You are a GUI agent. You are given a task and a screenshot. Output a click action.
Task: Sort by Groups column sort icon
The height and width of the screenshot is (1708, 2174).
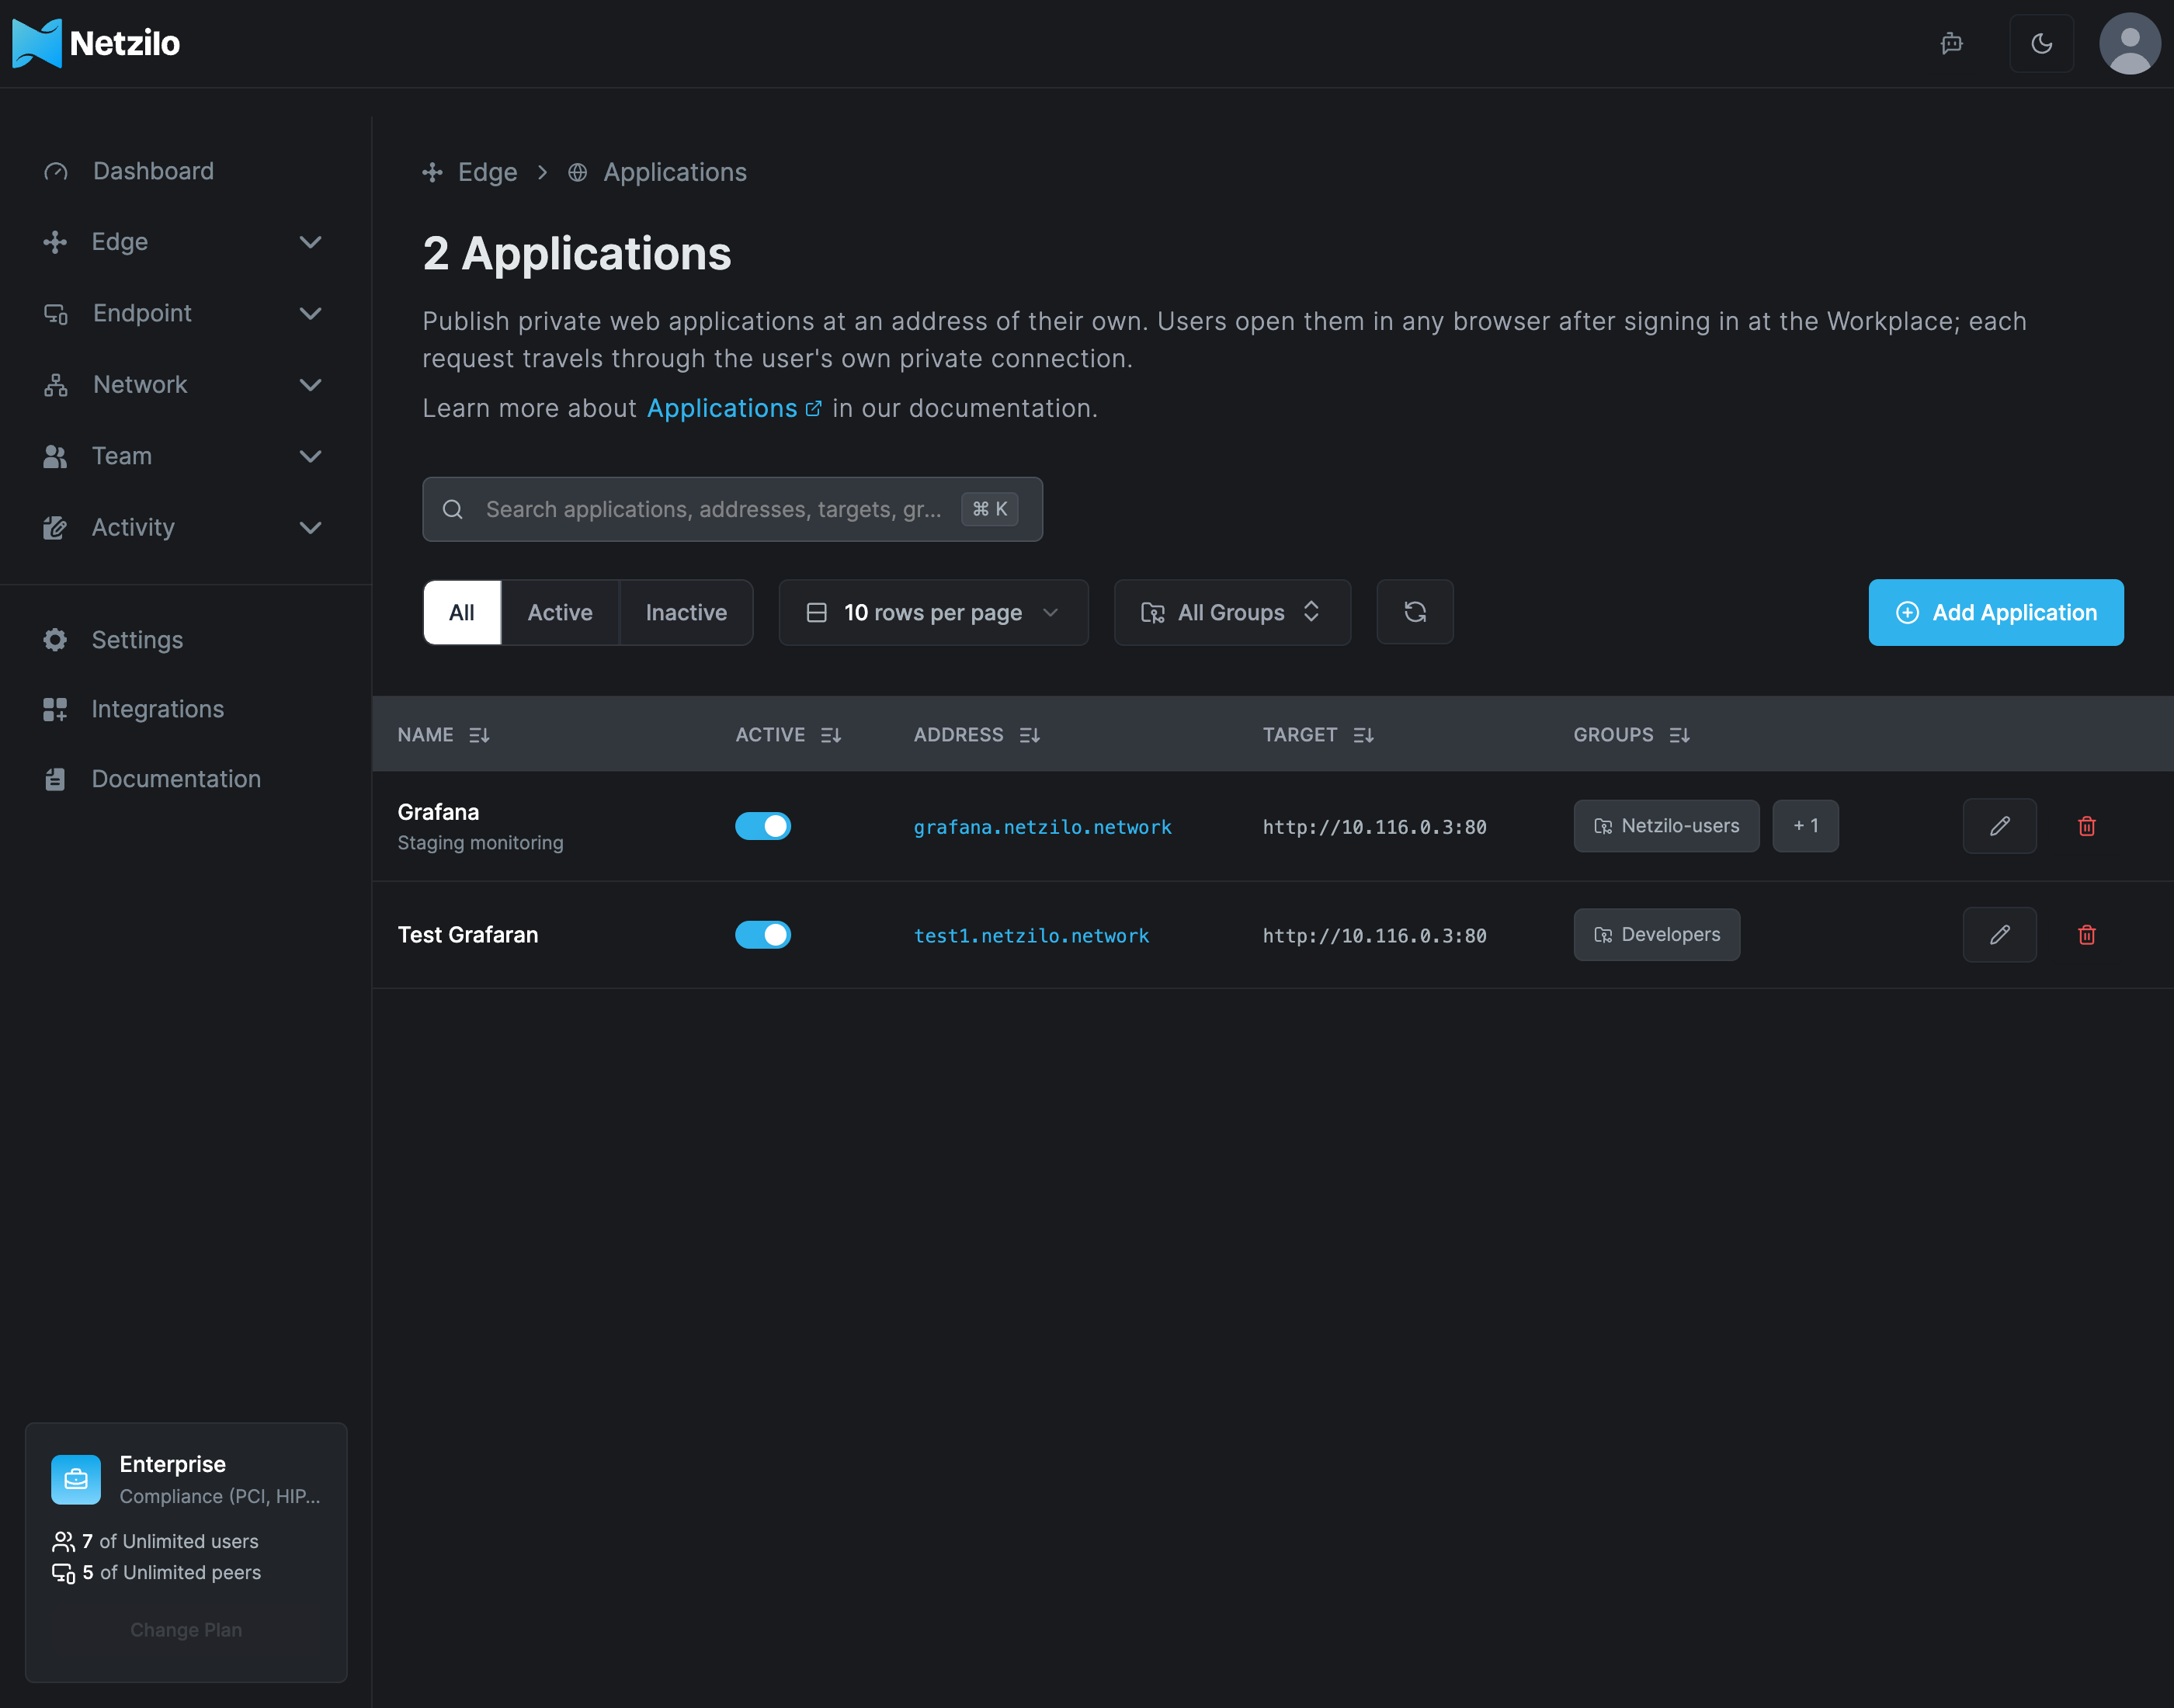click(1679, 735)
